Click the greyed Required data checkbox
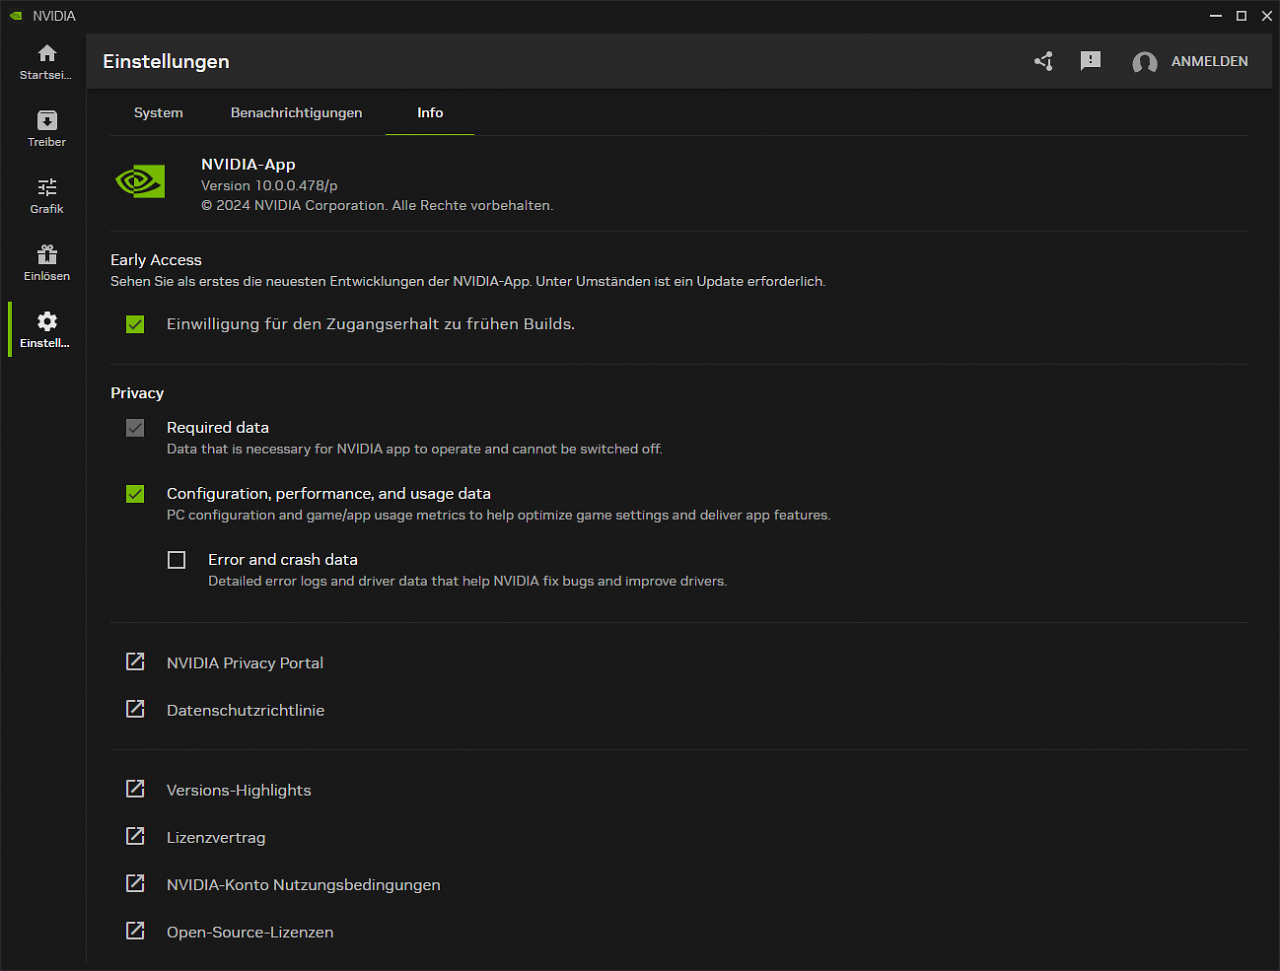Viewport: 1280px width, 971px height. click(135, 428)
